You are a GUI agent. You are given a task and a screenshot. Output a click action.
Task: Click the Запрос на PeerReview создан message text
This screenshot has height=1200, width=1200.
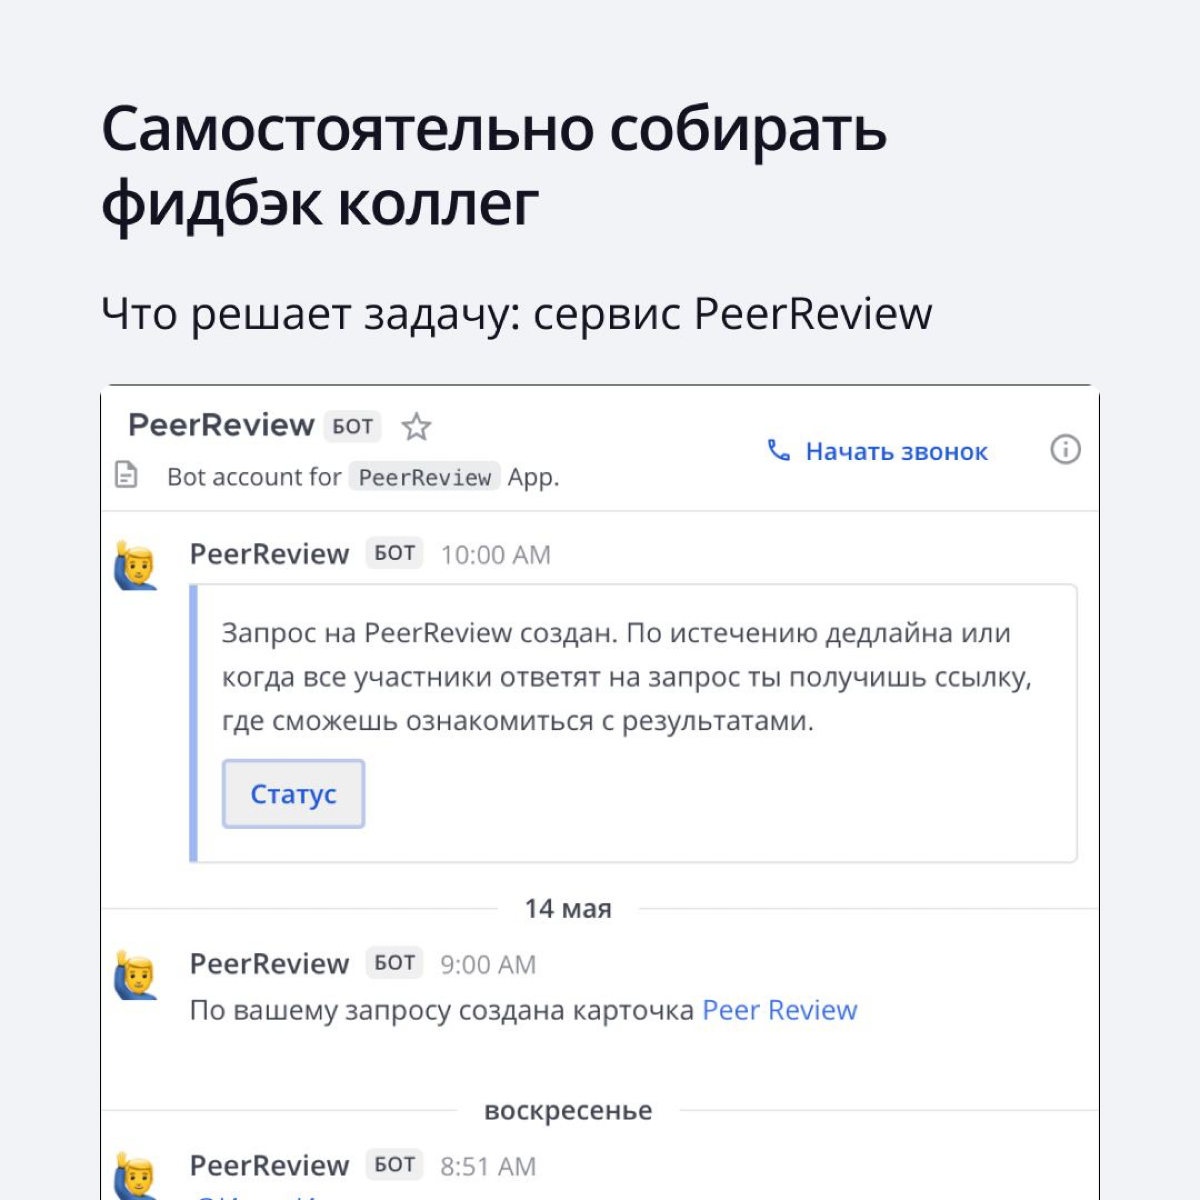(626, 677)
